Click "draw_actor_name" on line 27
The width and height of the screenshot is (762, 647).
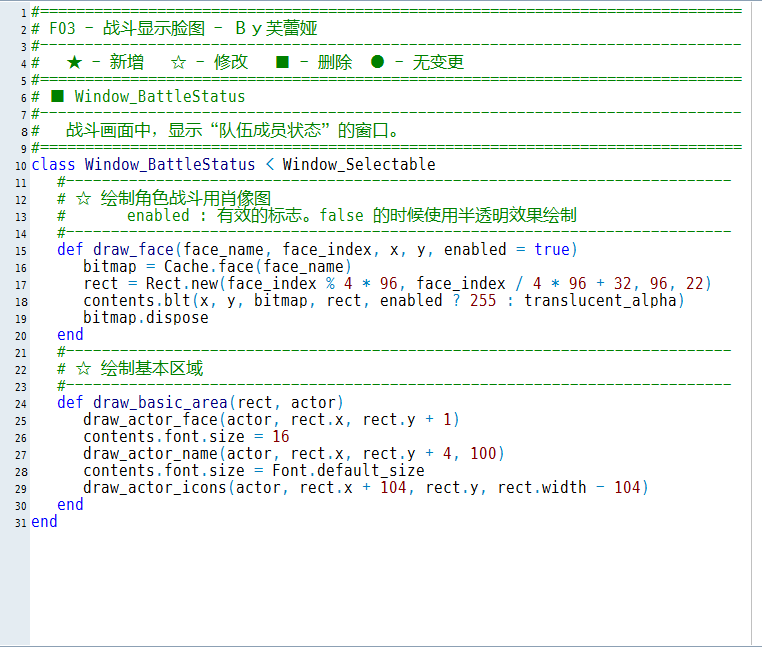(x=151, y=454)
